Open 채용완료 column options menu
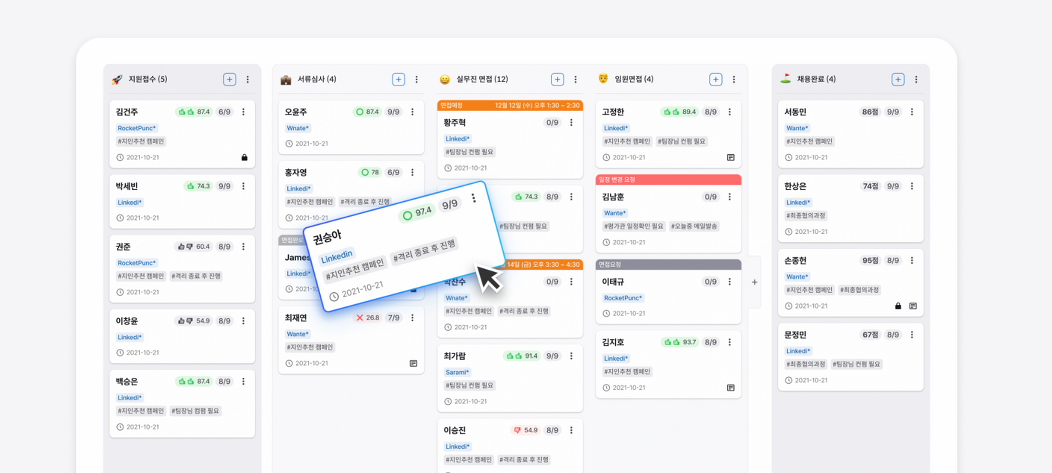The image size is (1052, 473). pos(915,79)
